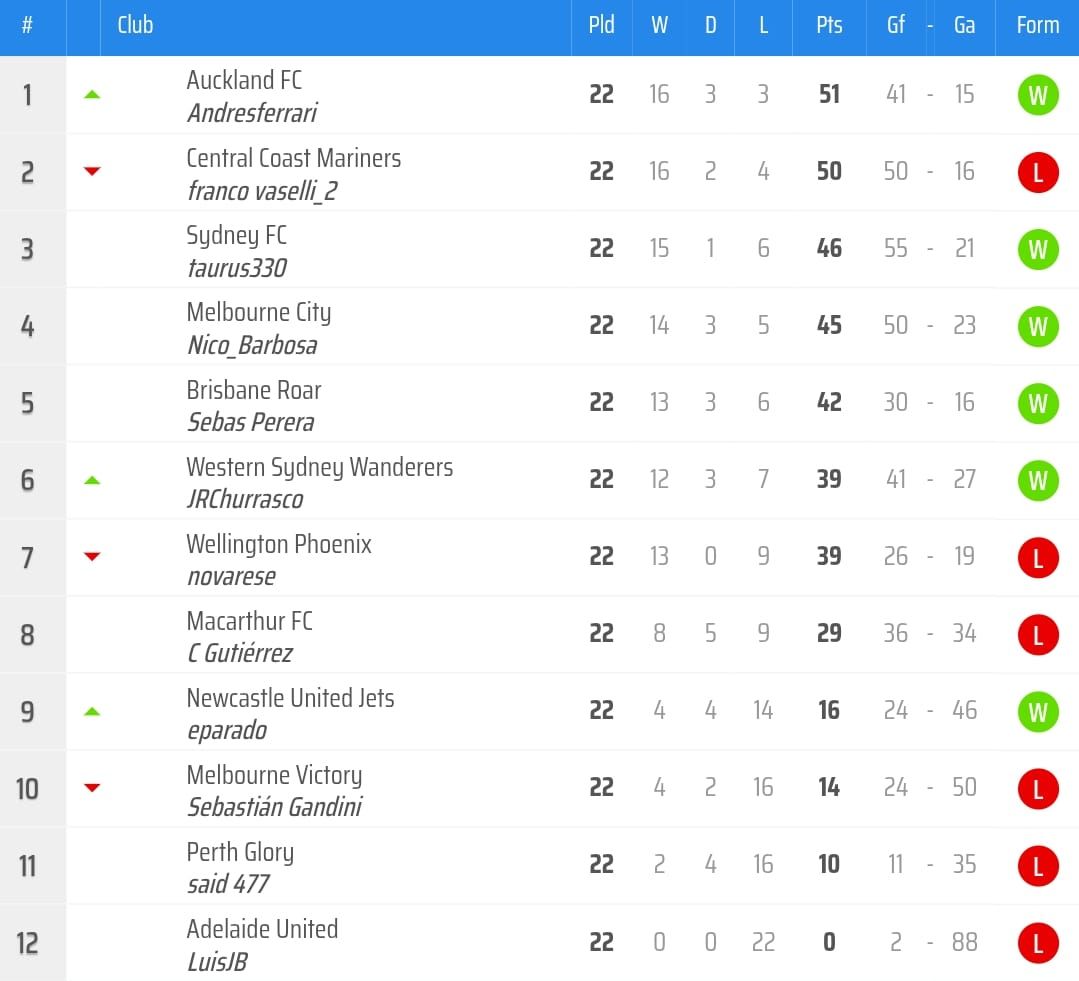Click the green up arrow beside Auckland FC
Viewport: 1079px width, 981px height.
(x=92, y=95)
